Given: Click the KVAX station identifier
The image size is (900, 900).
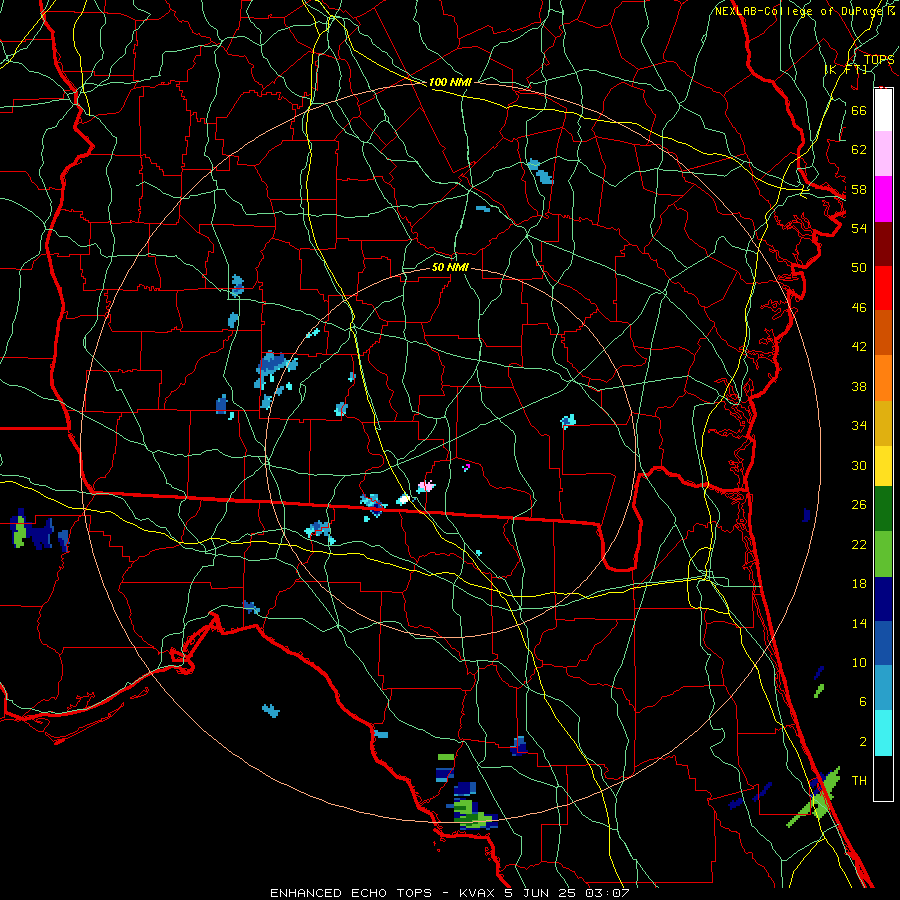Looking at the screenshot, I should point(478,893).
